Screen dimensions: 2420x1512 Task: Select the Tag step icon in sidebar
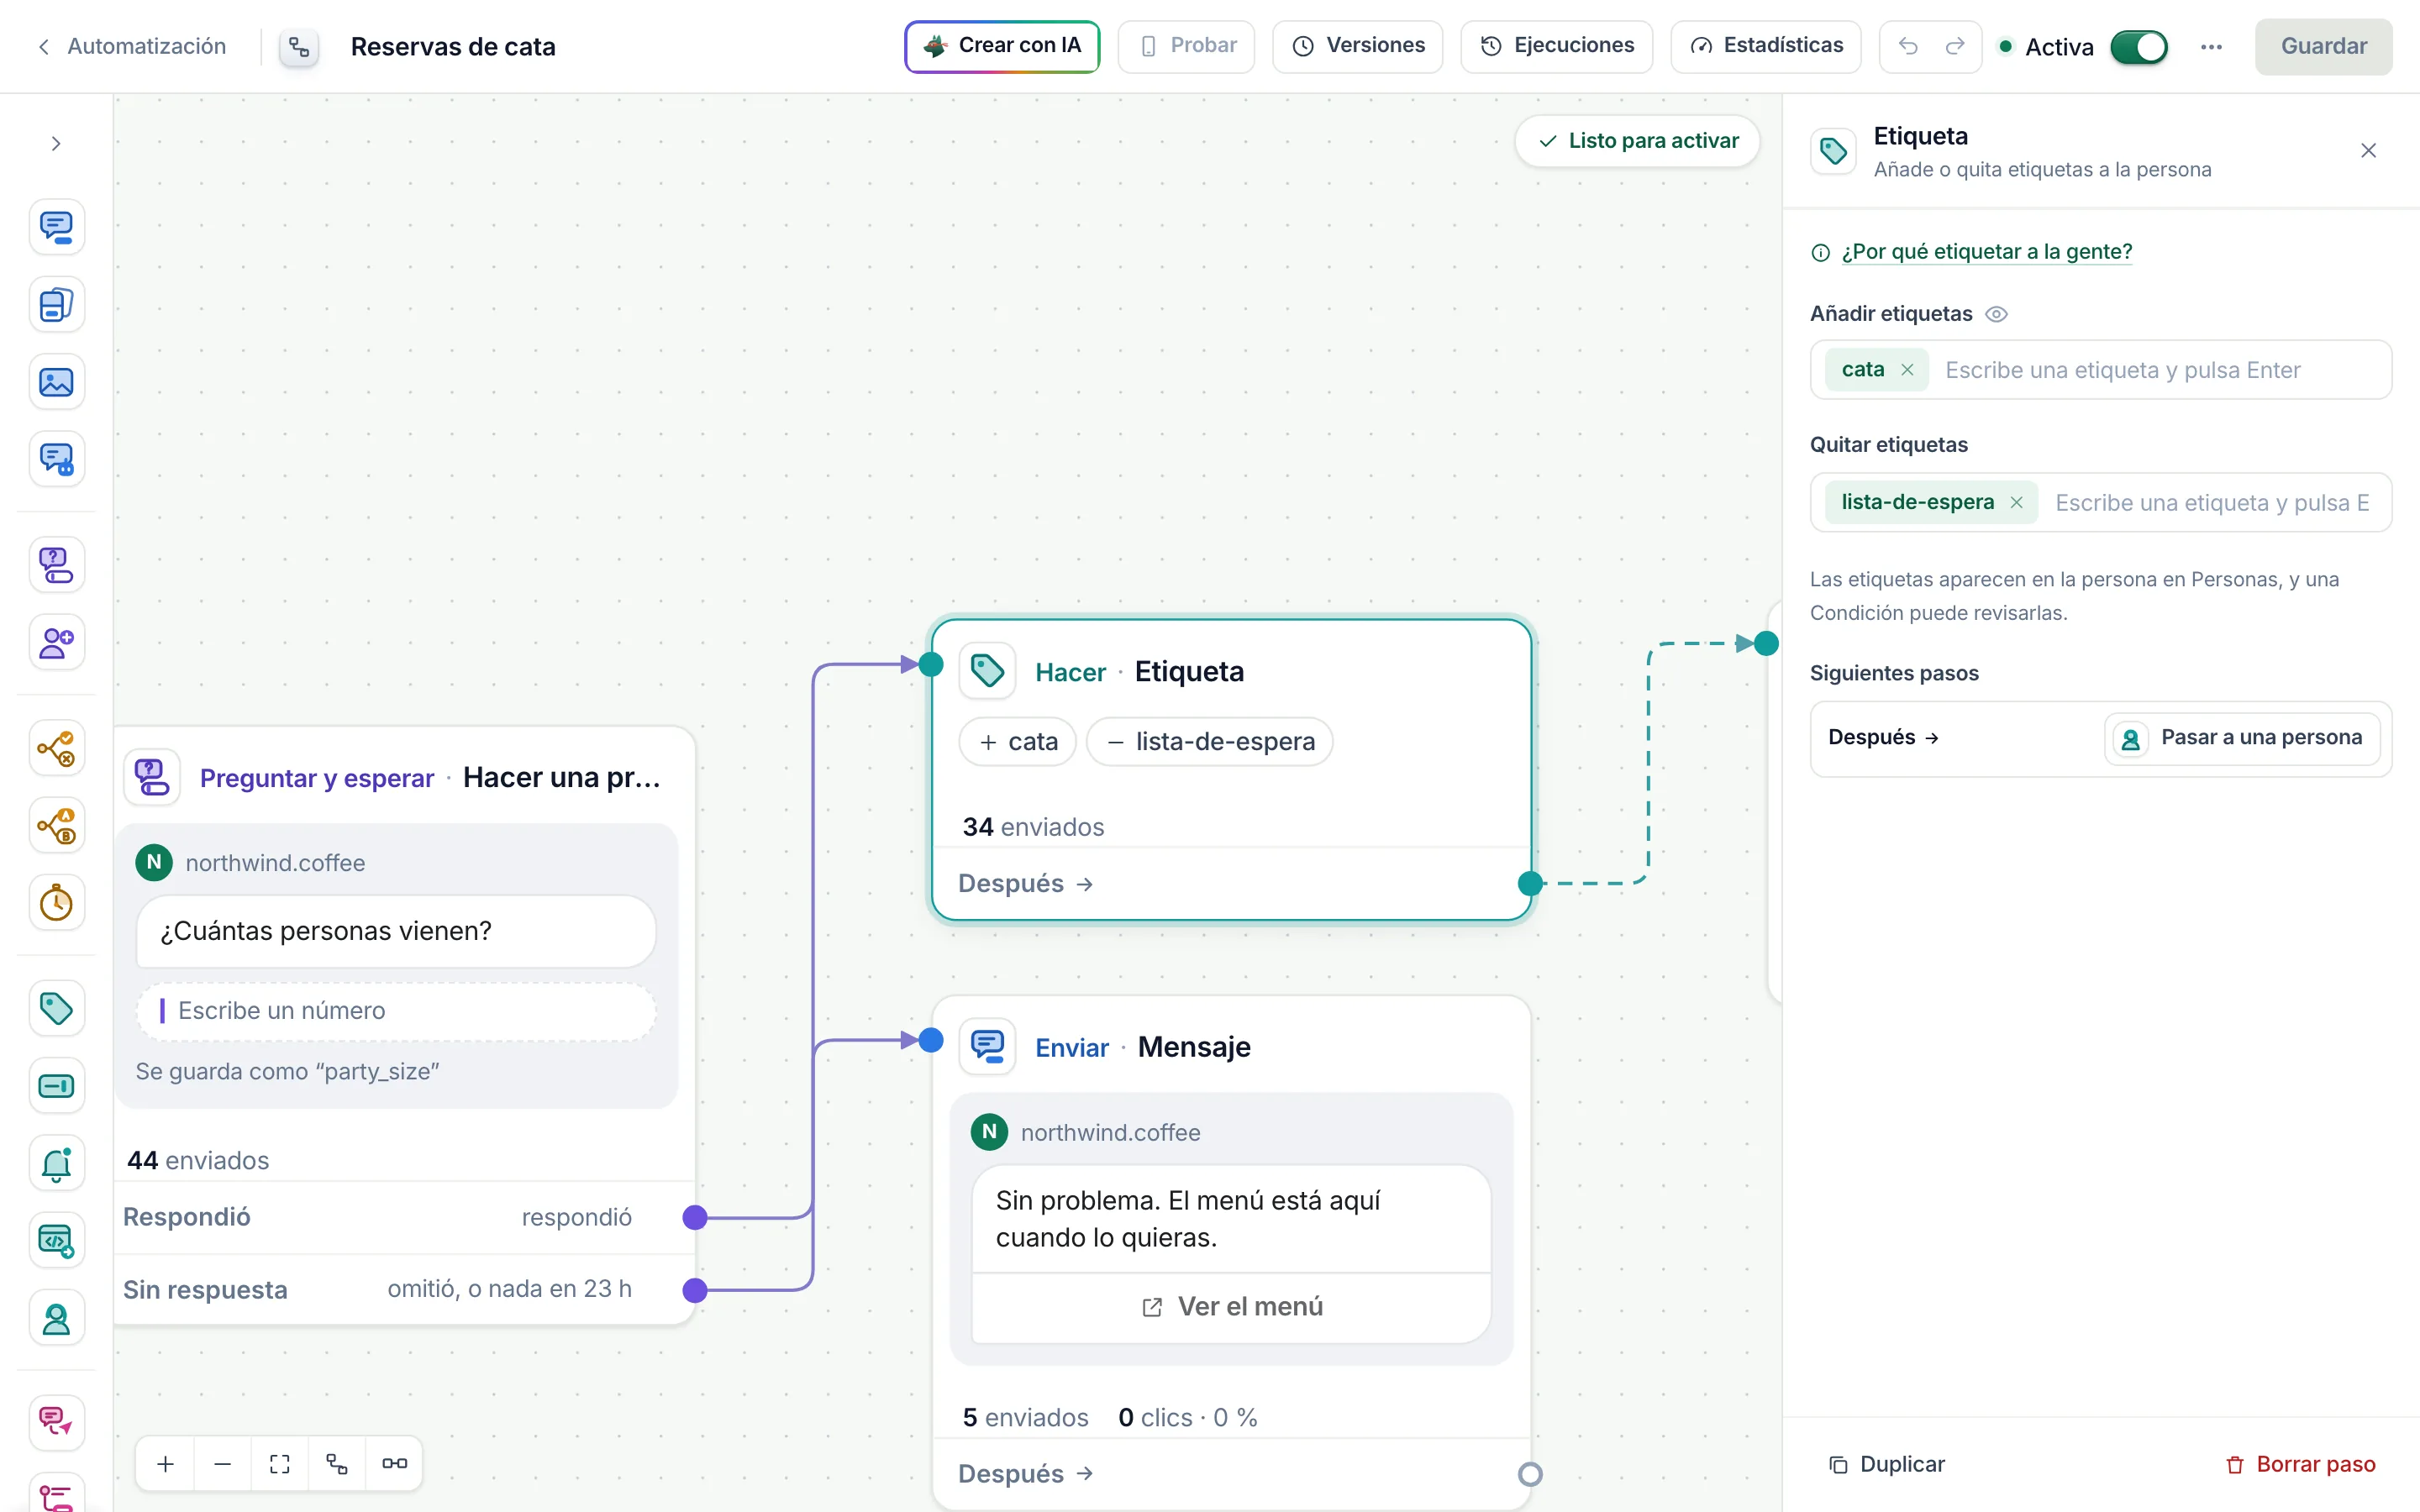coord(56,1008)
